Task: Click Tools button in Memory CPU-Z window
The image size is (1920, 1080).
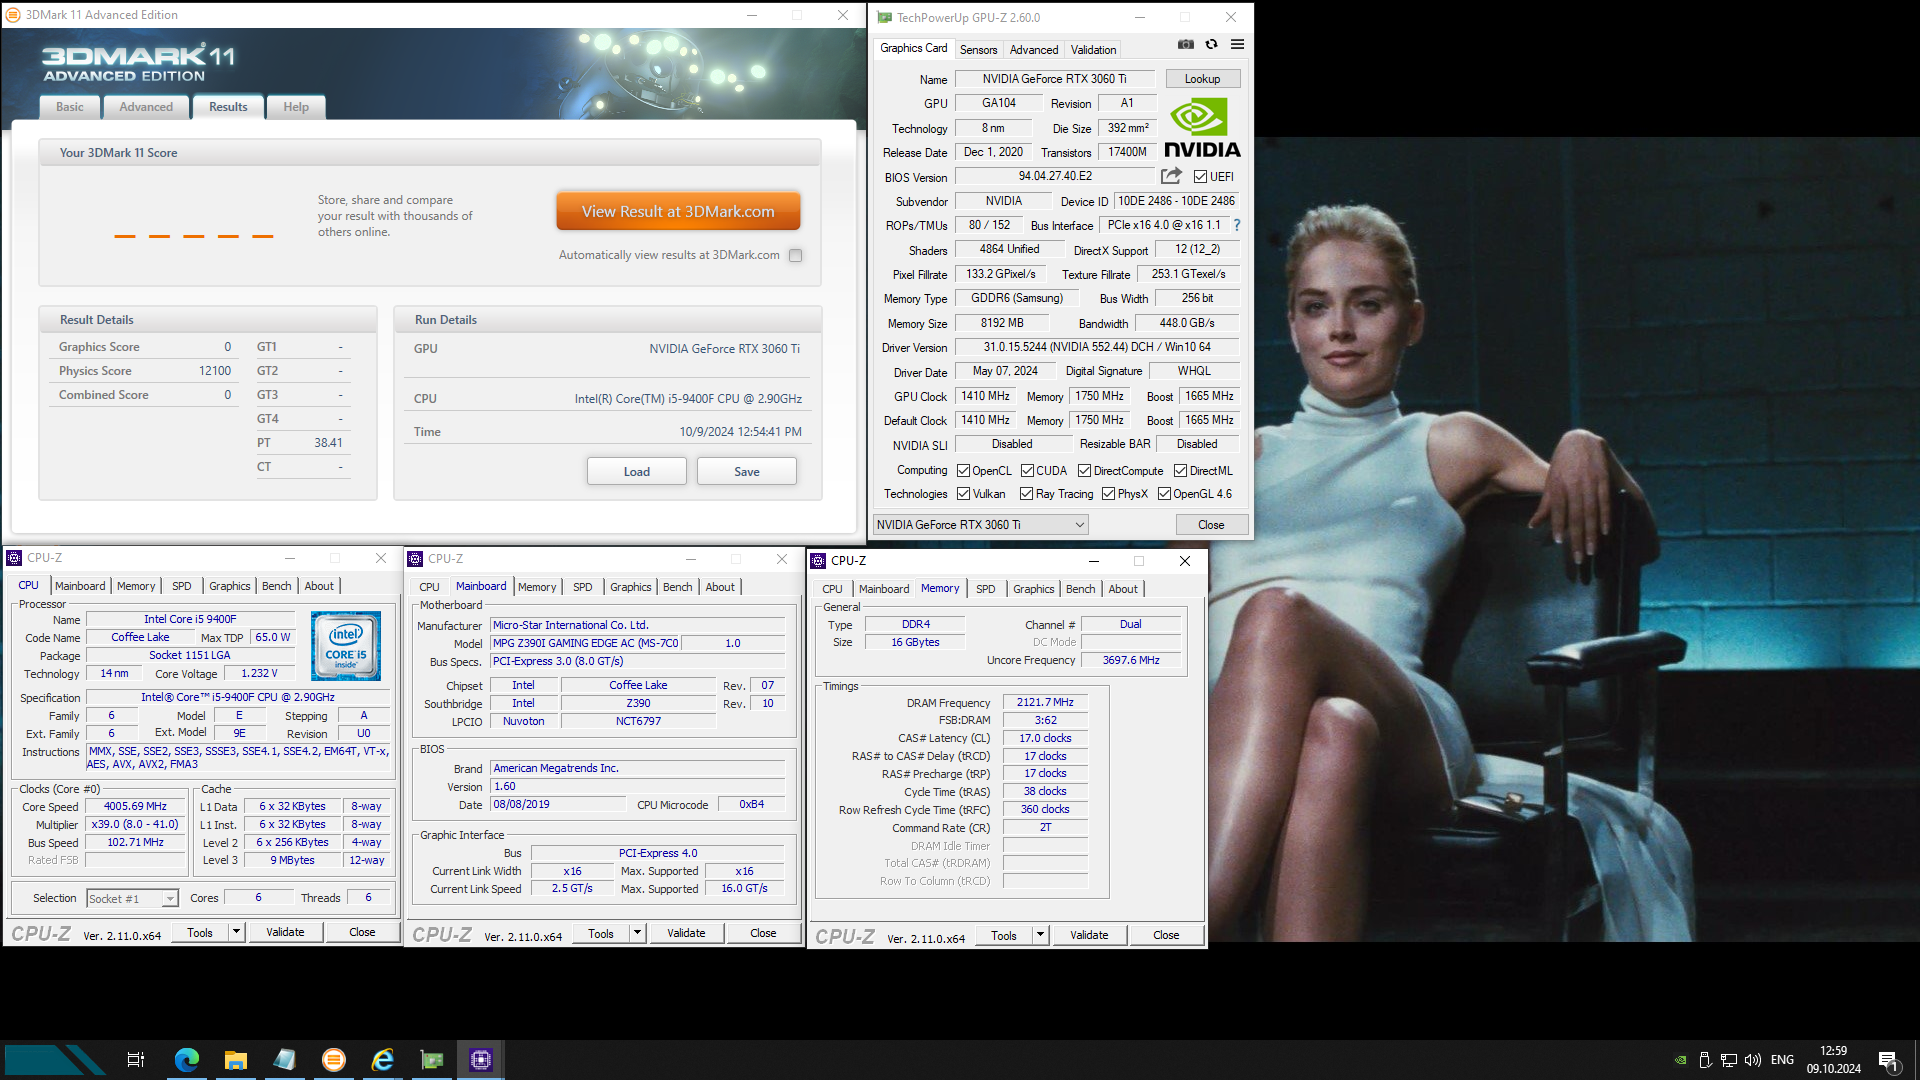Action: coord(1004,935)
